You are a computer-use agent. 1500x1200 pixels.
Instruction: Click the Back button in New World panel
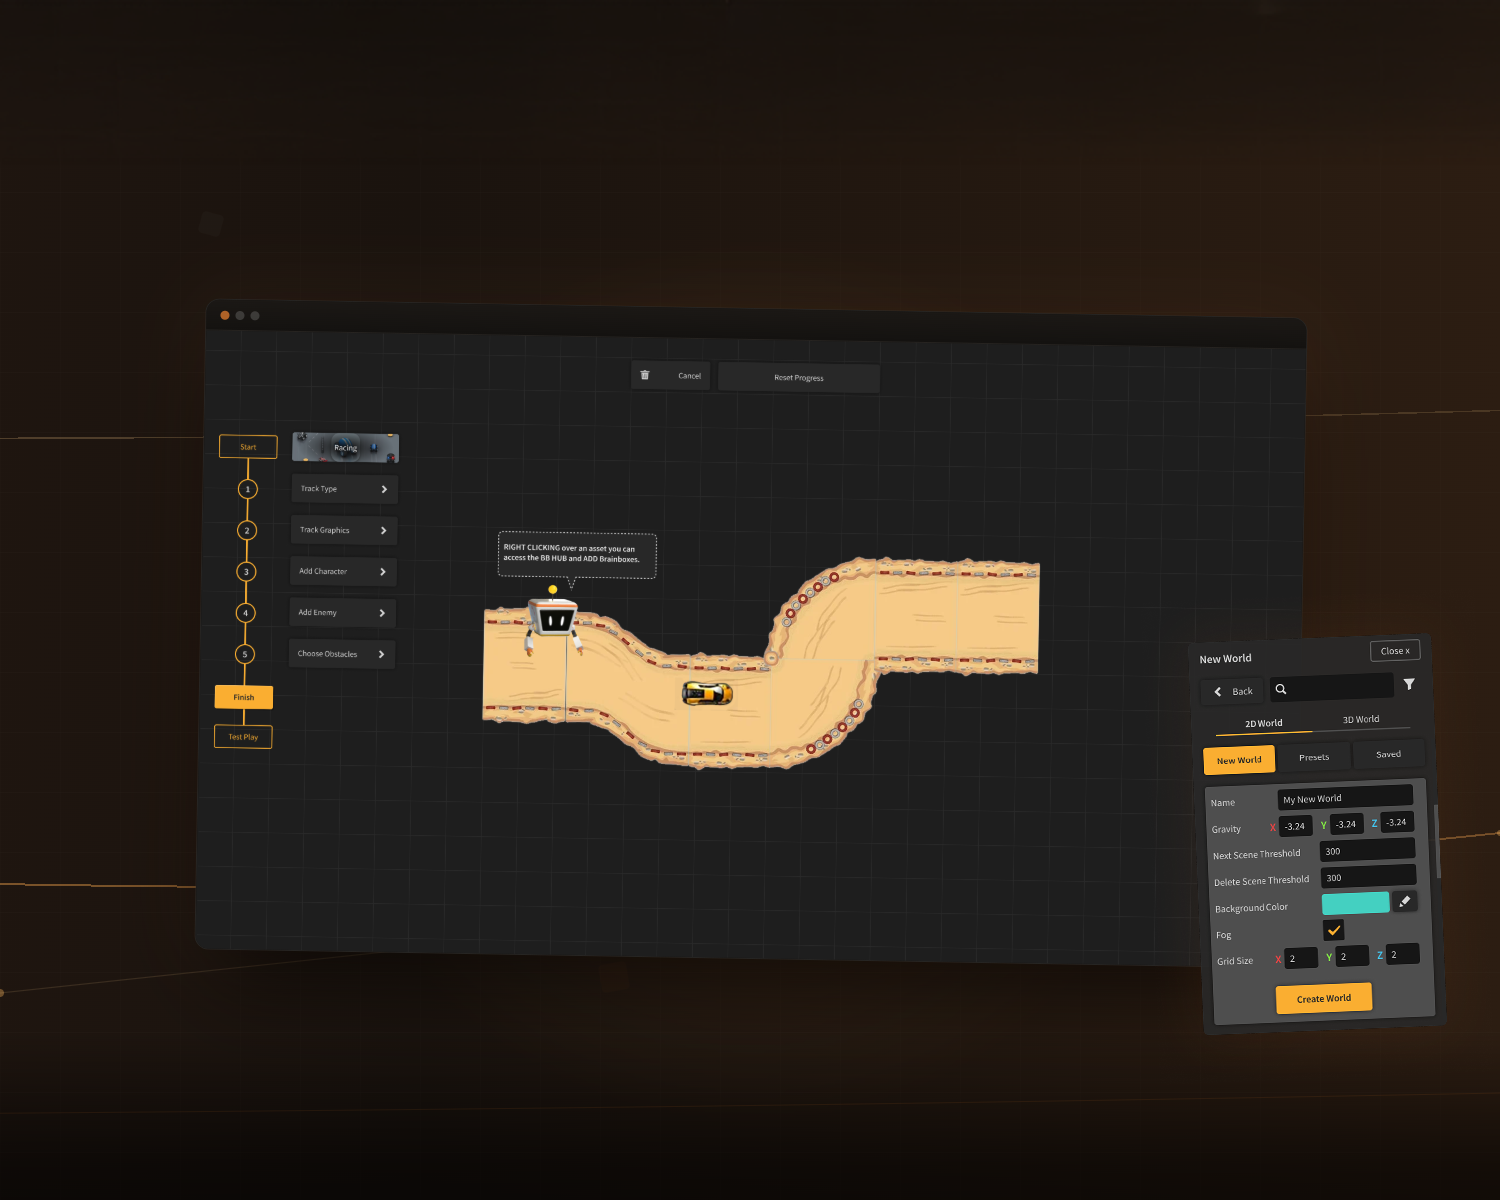point(1233,691)
